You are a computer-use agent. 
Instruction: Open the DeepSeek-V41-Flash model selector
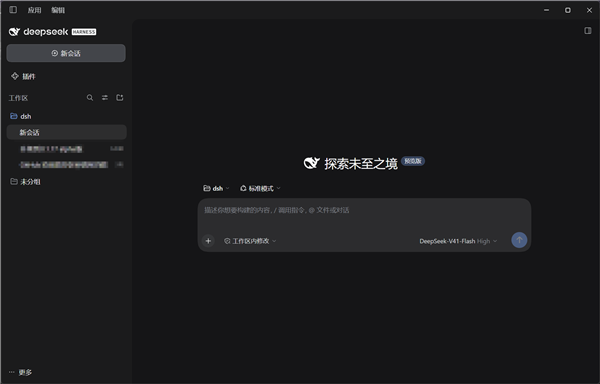458,241
